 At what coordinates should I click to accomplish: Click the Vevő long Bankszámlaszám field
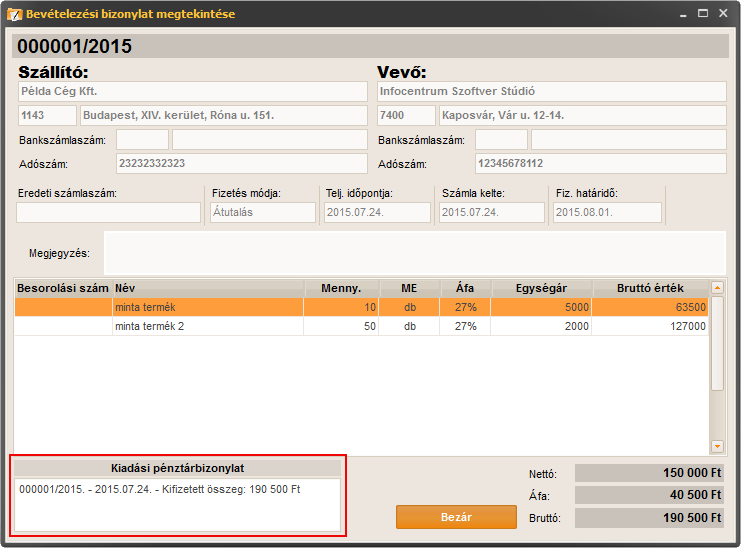click(629, 140)
